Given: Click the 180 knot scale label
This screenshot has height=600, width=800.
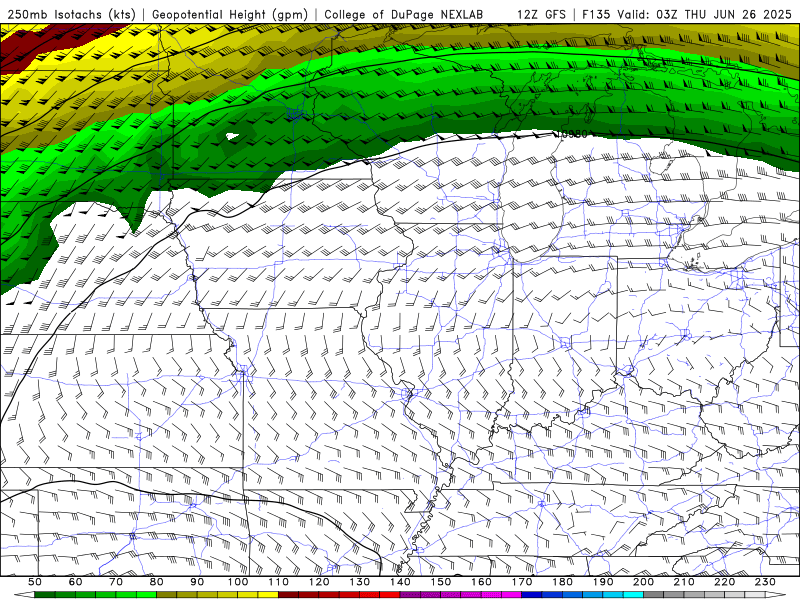Looking at the screenshot, I should (562, 582).
